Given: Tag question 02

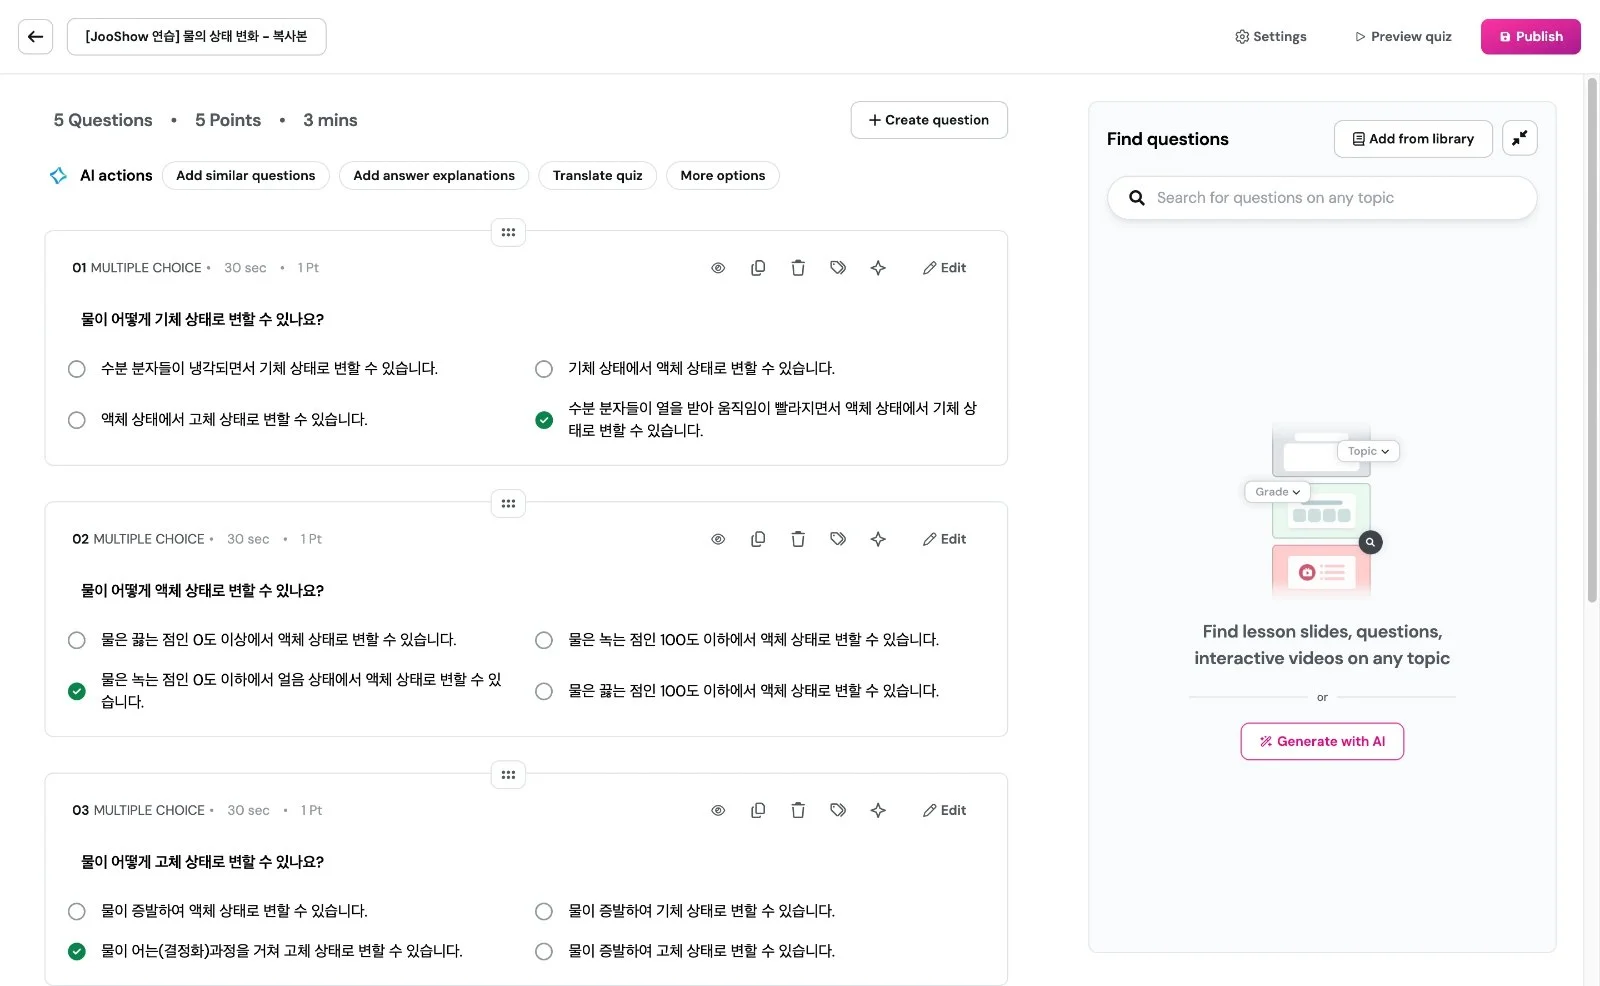Looking at the screenshot, I should 838,539.
